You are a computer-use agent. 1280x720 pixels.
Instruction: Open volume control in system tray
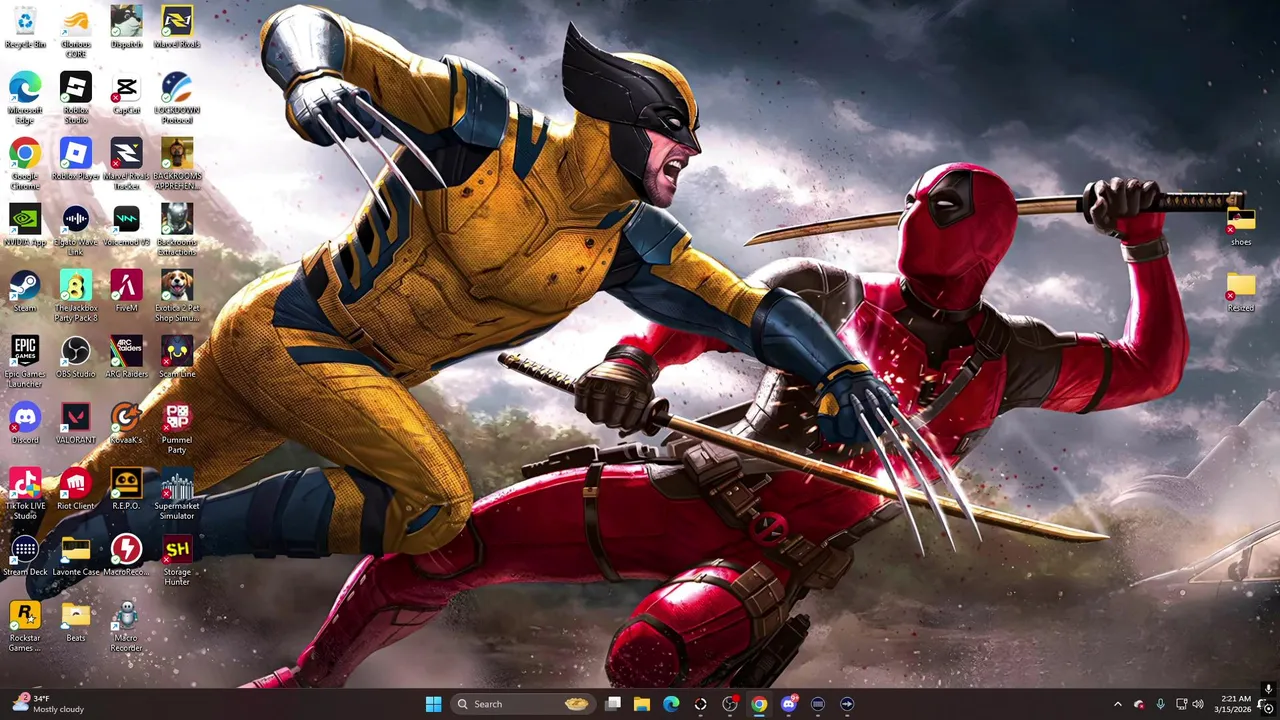point(1198,704)
